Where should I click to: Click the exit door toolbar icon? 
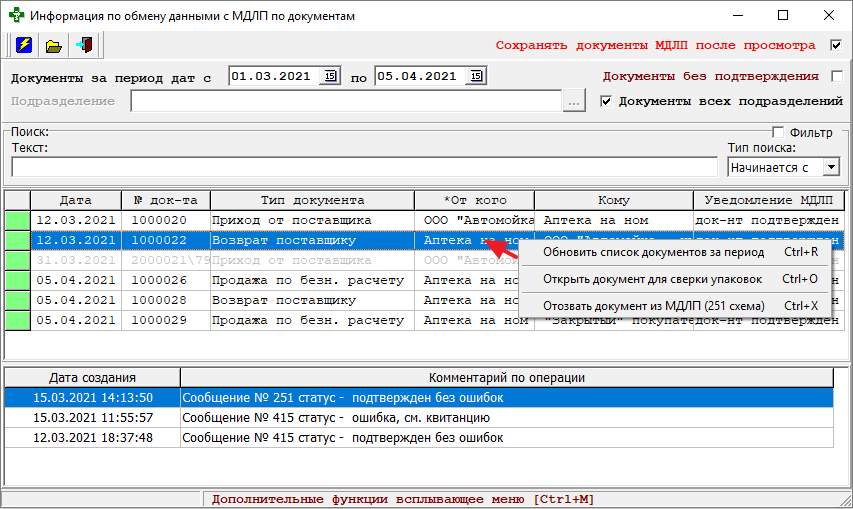click(x=84, y=46)
